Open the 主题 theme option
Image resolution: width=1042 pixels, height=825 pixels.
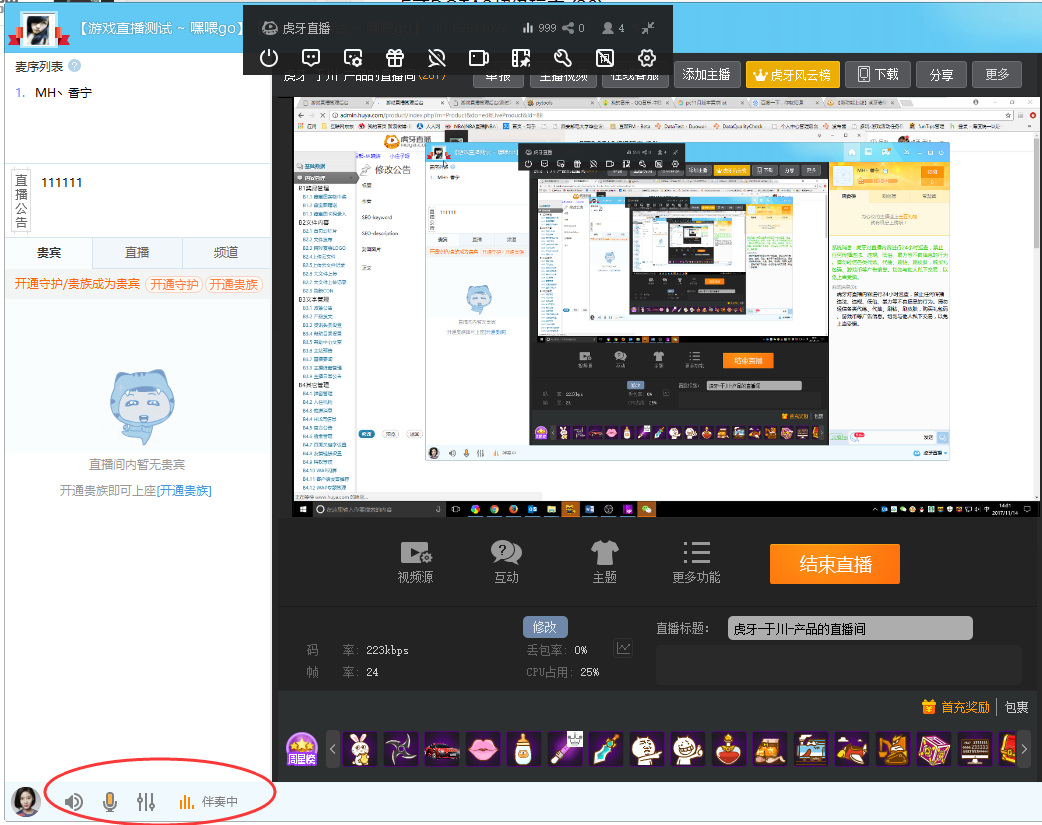[605, 562]
